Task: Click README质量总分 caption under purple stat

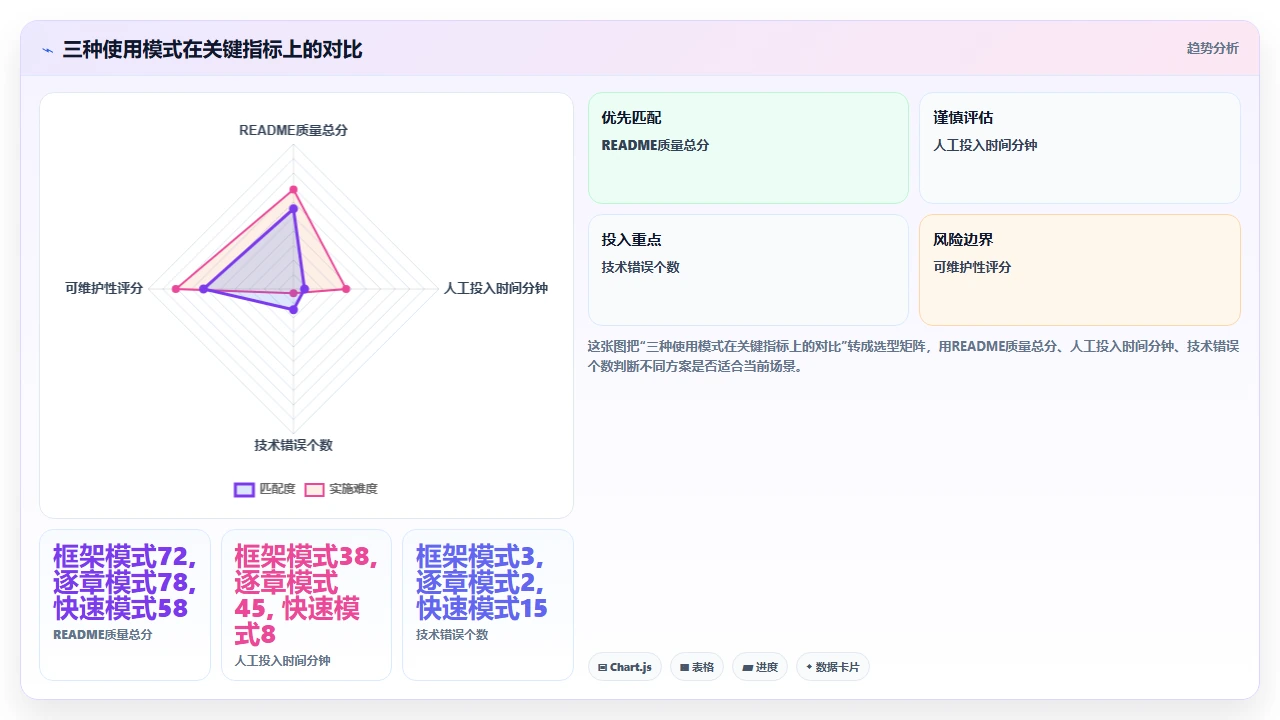Action: tap(103, 635)
